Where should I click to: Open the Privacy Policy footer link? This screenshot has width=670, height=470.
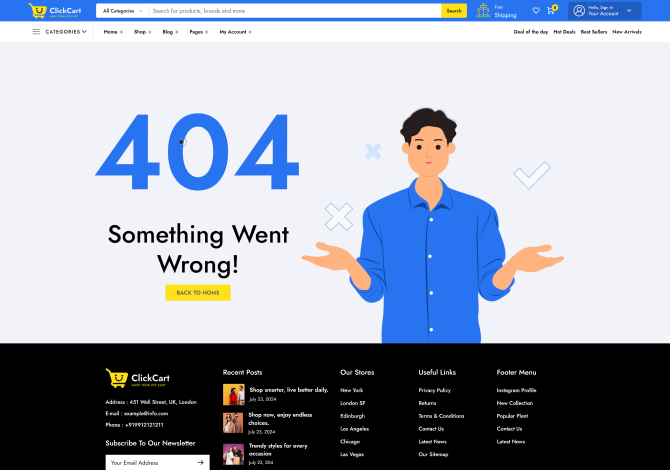(435, 390)
